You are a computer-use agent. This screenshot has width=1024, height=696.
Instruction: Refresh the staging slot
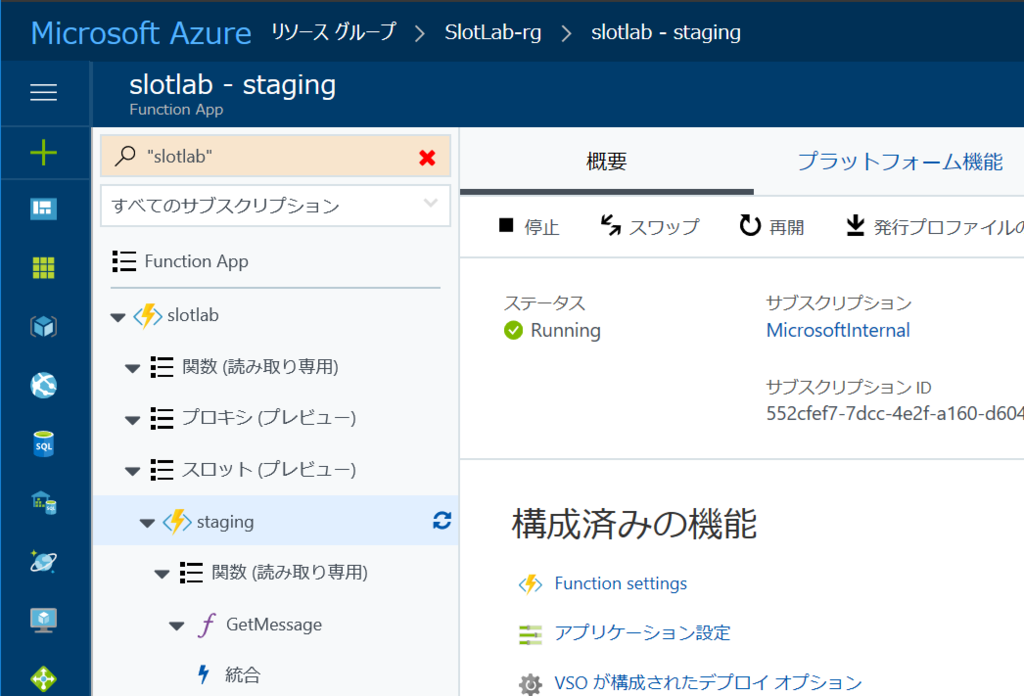442,520
